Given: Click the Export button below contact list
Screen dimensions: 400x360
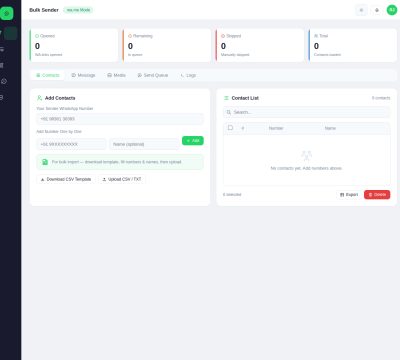Looking at the screenshot, I should (x=349, y=195).
